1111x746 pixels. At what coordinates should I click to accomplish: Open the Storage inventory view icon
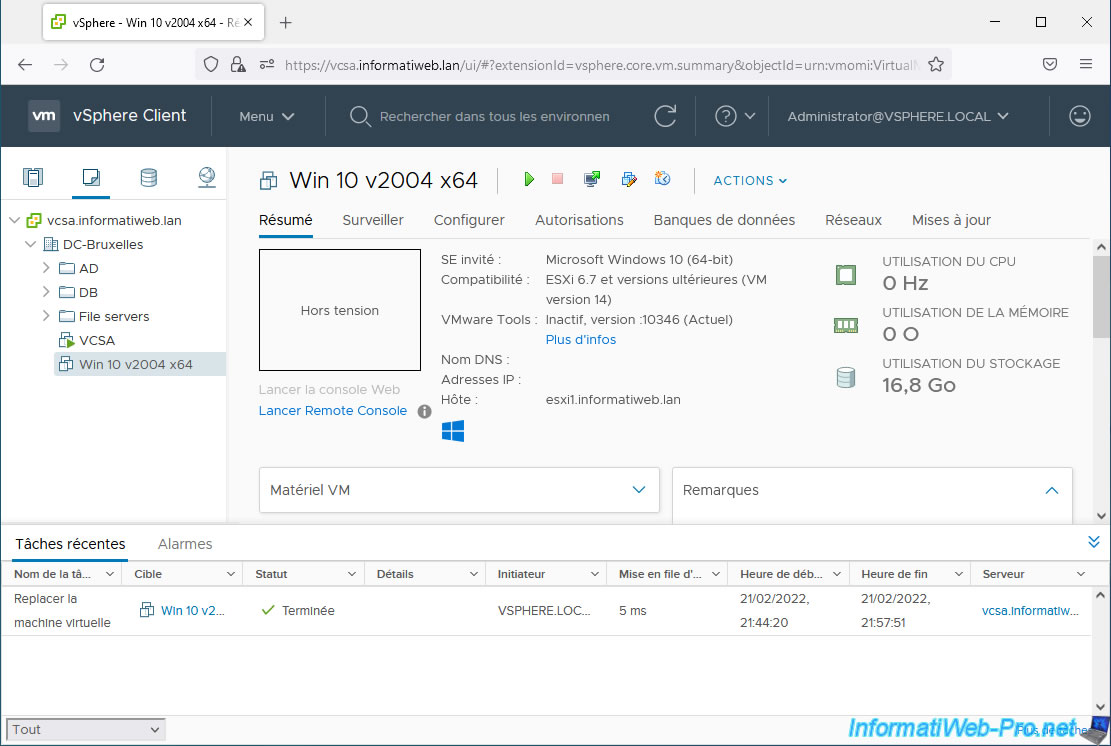(x=148, y=178)
